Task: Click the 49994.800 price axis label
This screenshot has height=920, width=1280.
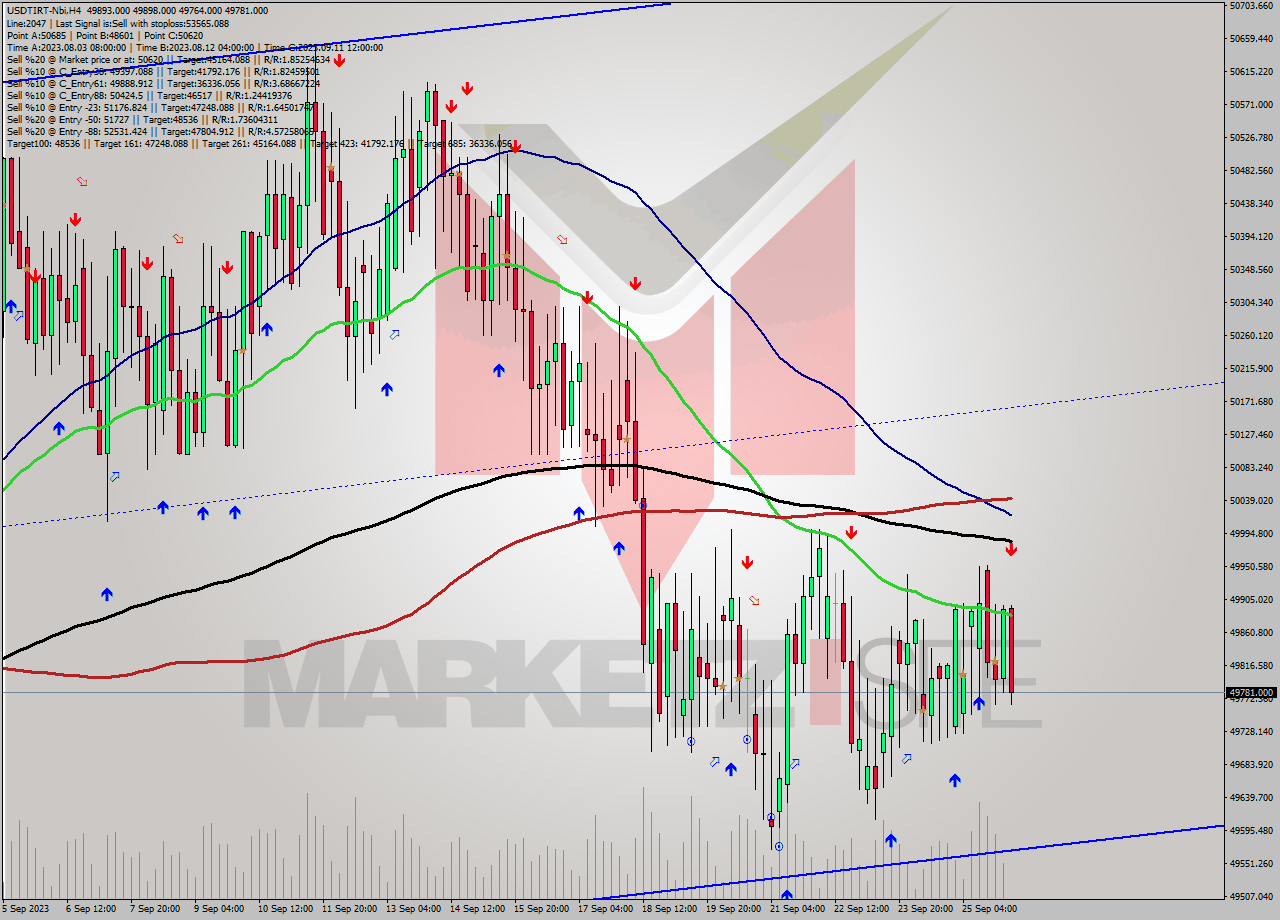Action: [1251, 533]
